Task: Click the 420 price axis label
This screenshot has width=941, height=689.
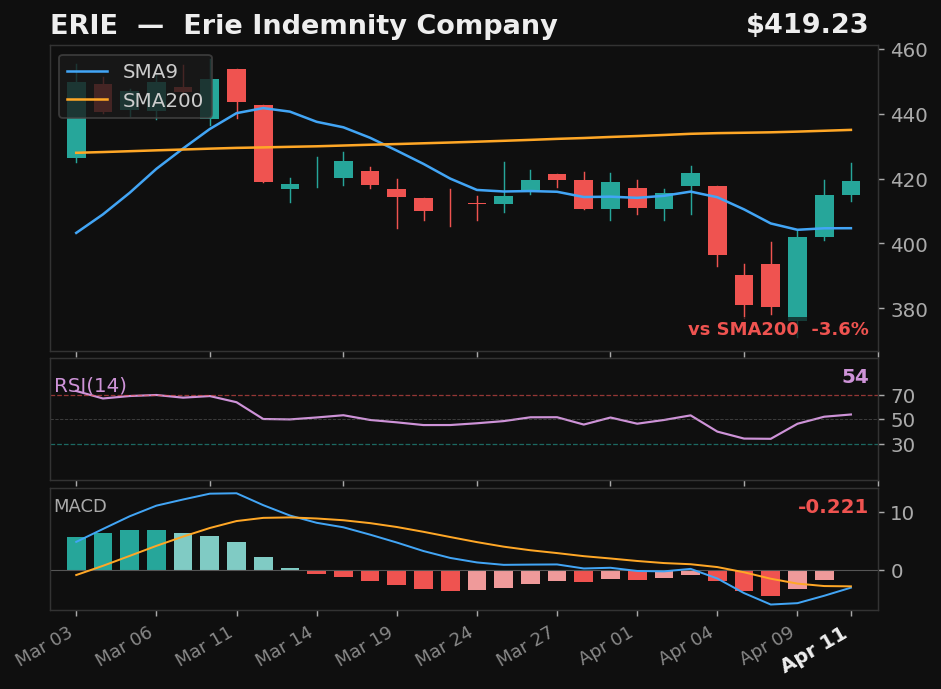Action: pos(909,180)
